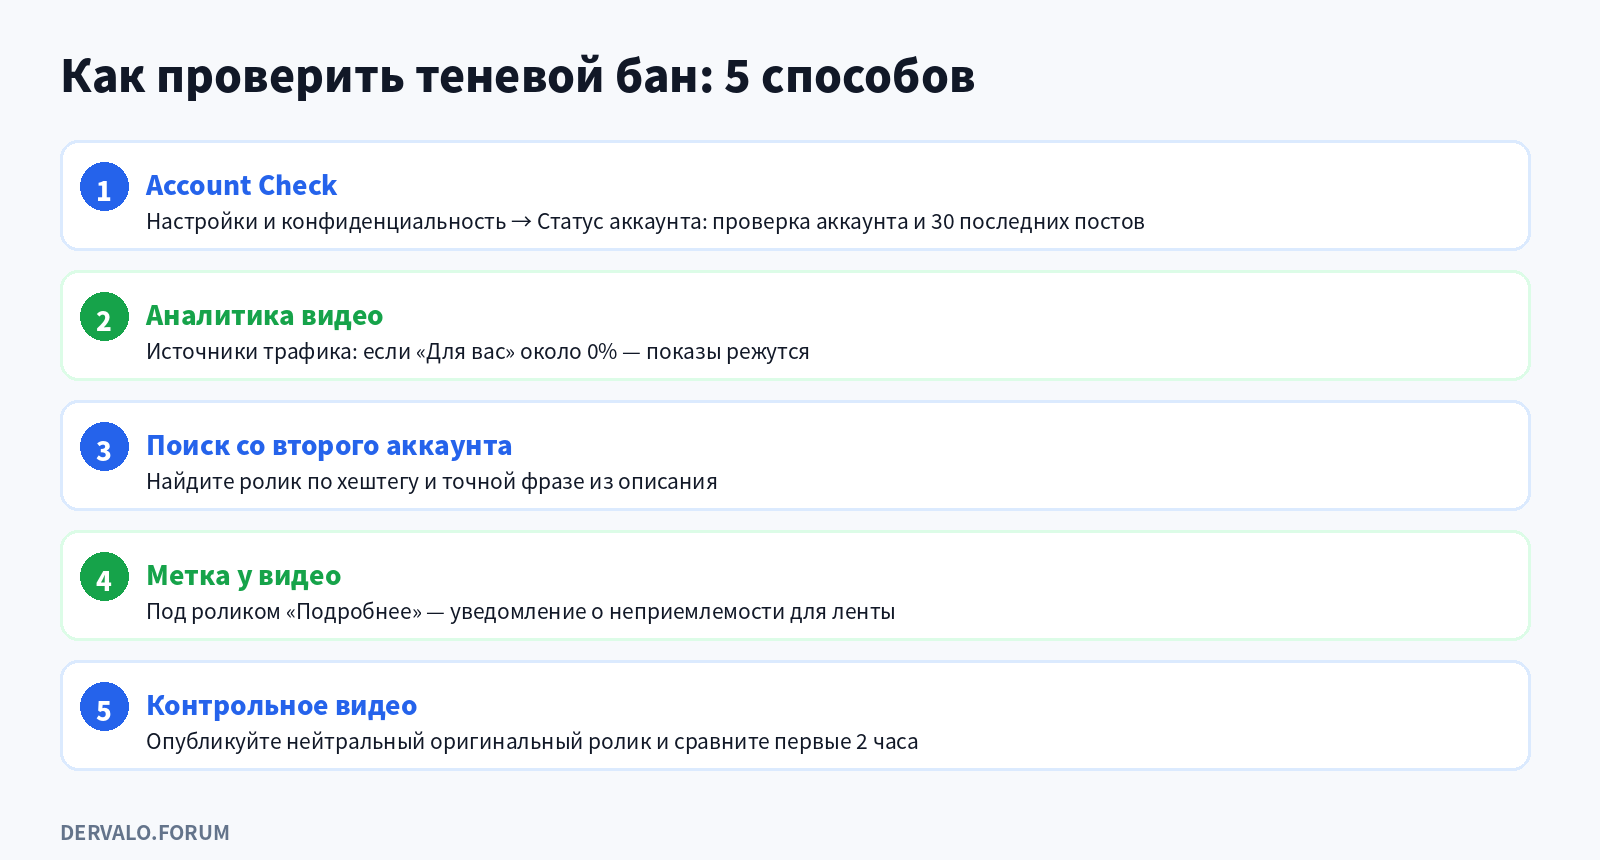
Task: Click the DERVALO.FORUM footer label
Action: pyautogui.click(x=145, y=832)
